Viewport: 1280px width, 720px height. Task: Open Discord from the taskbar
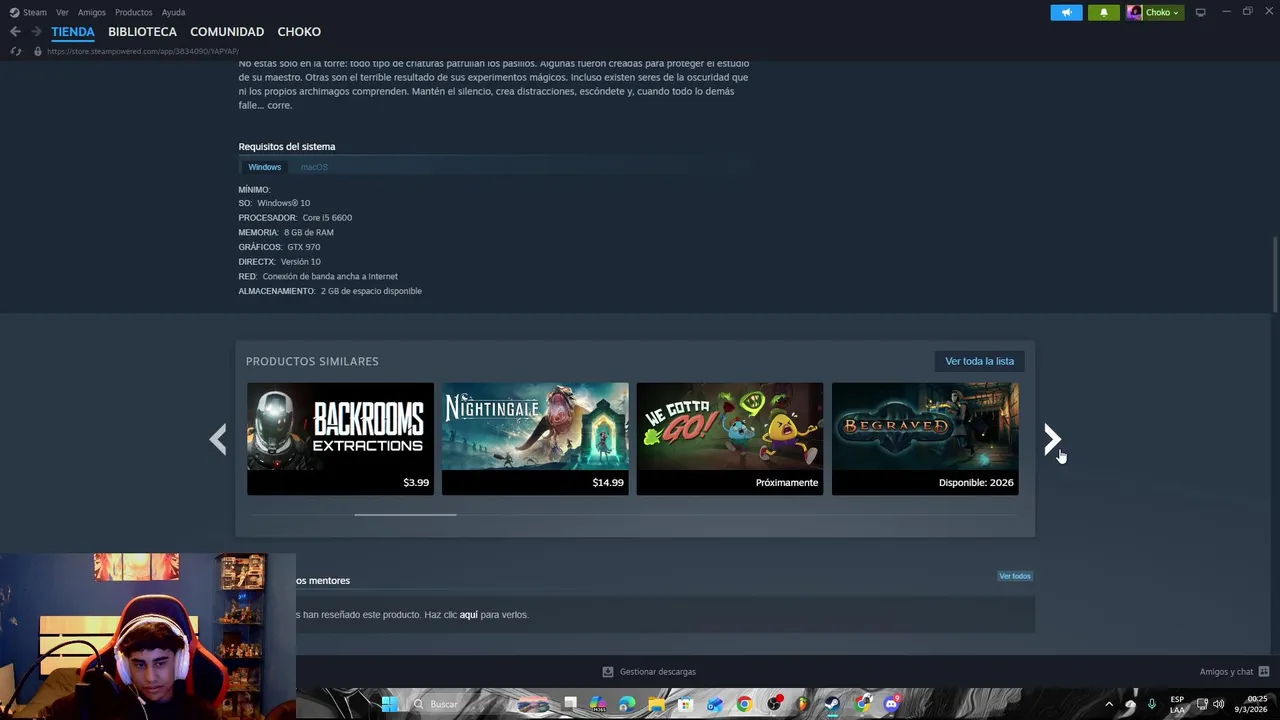click(x=892, y=704)
